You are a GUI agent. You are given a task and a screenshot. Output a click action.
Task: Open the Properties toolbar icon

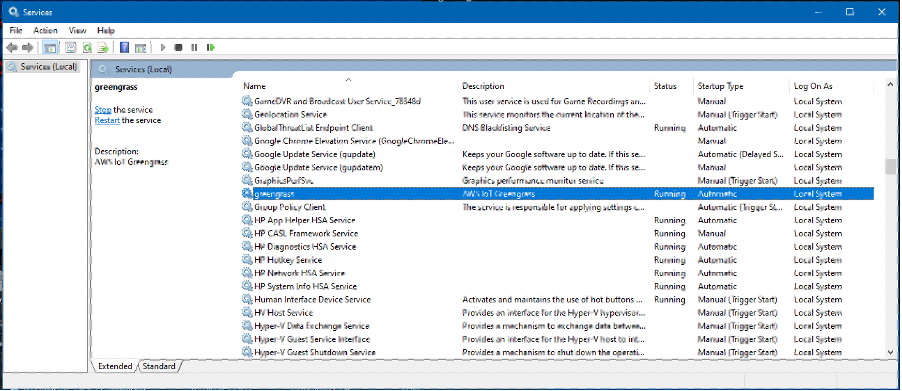pyautogui.click(x=71, y=47)
